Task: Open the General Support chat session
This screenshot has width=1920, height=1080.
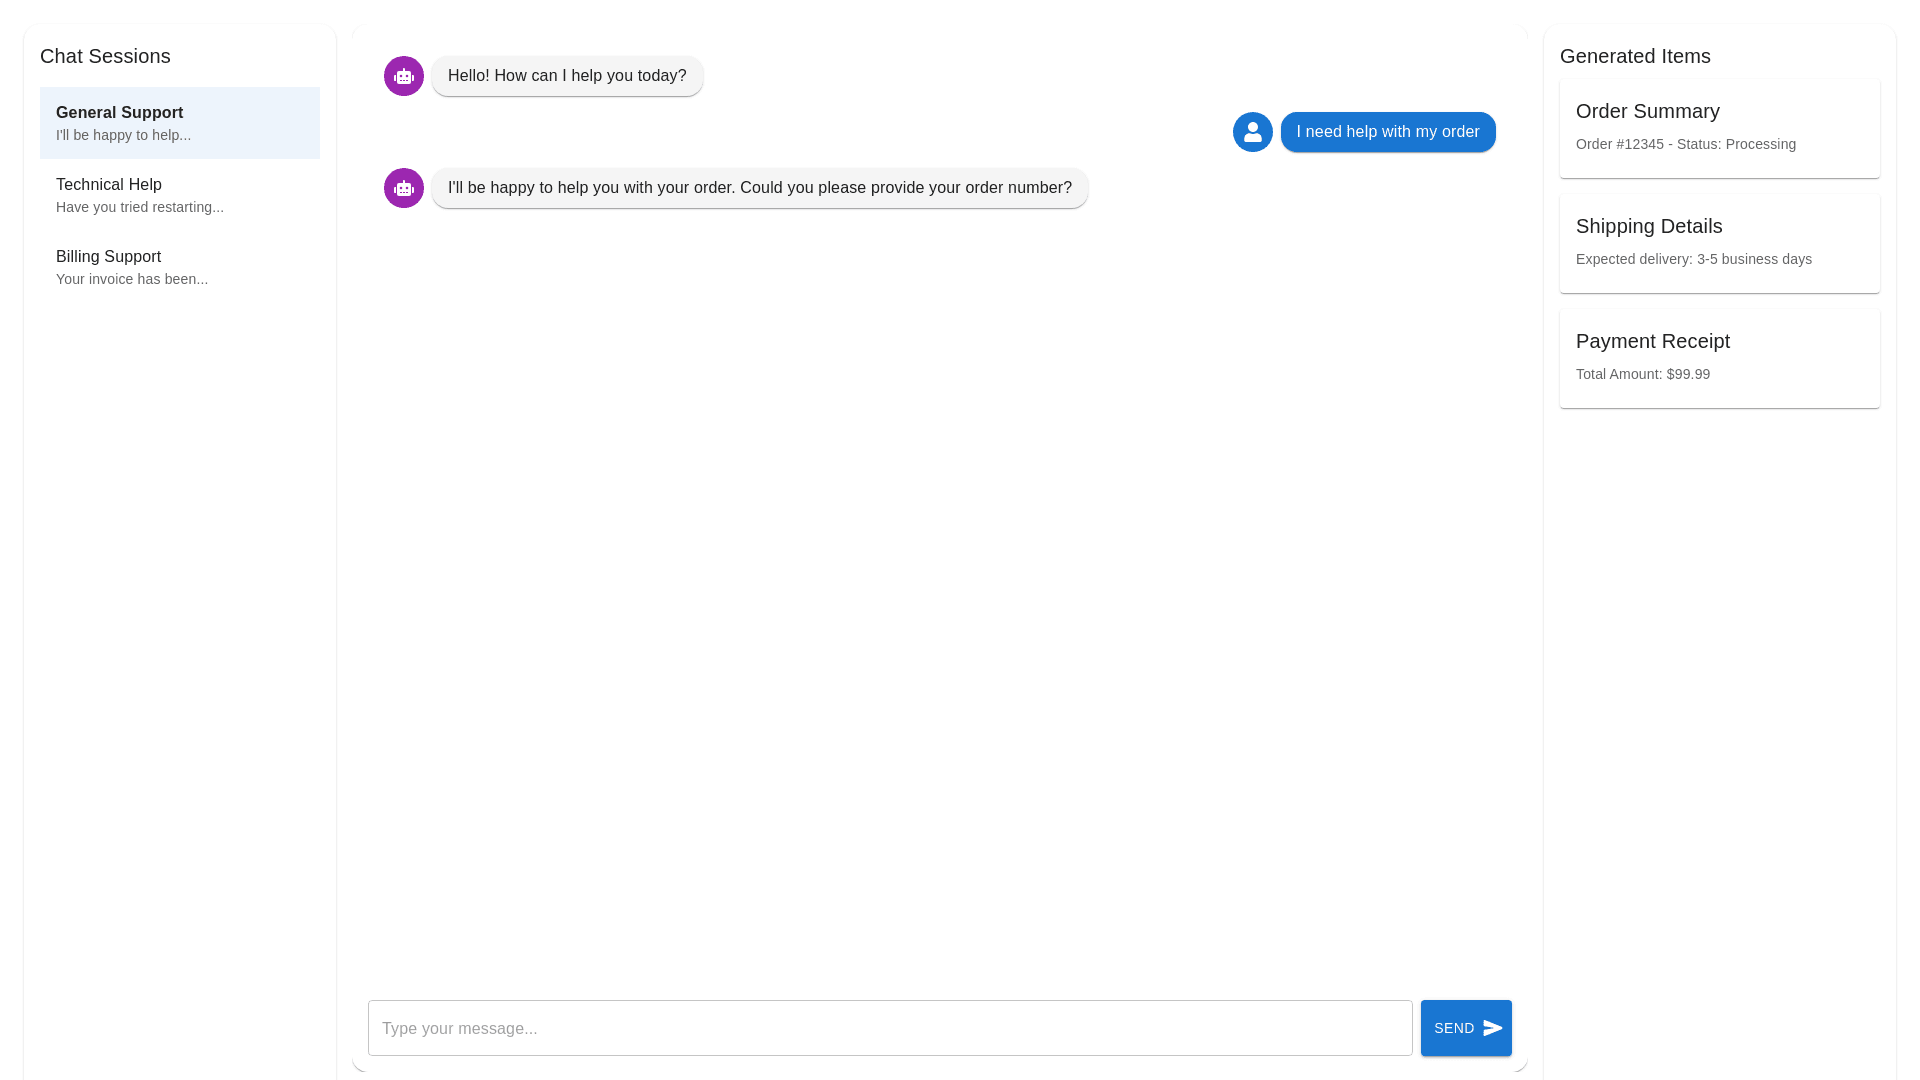Action: point(180,123)
